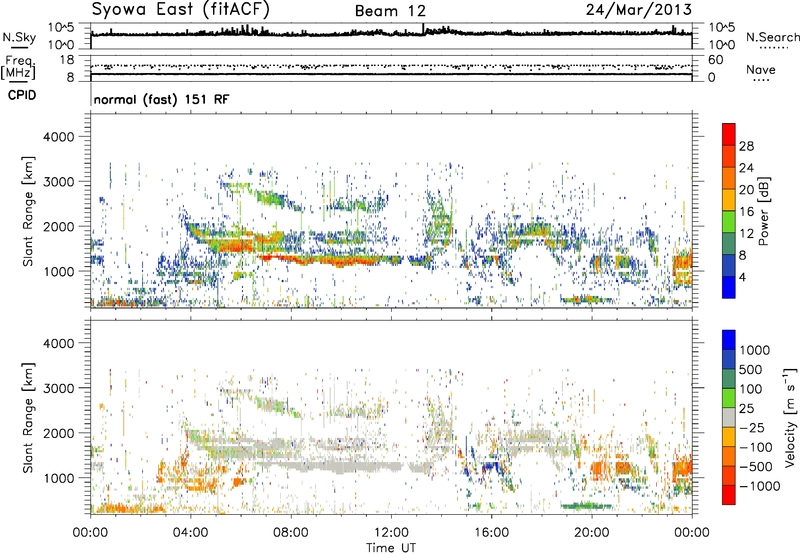Click the 'Velocity [m s-1]' color bar label

pyautogui.click(x=790, y=416)
